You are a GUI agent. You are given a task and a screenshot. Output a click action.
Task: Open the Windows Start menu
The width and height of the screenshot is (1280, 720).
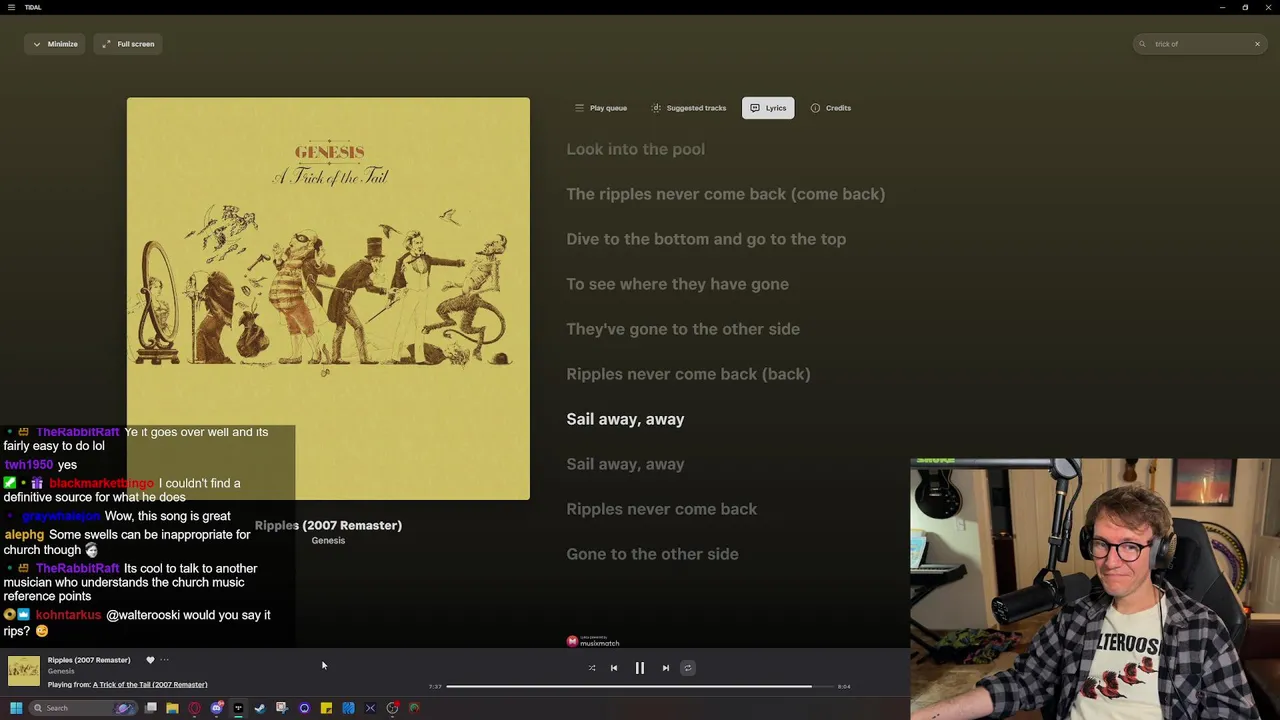(16, 708)
